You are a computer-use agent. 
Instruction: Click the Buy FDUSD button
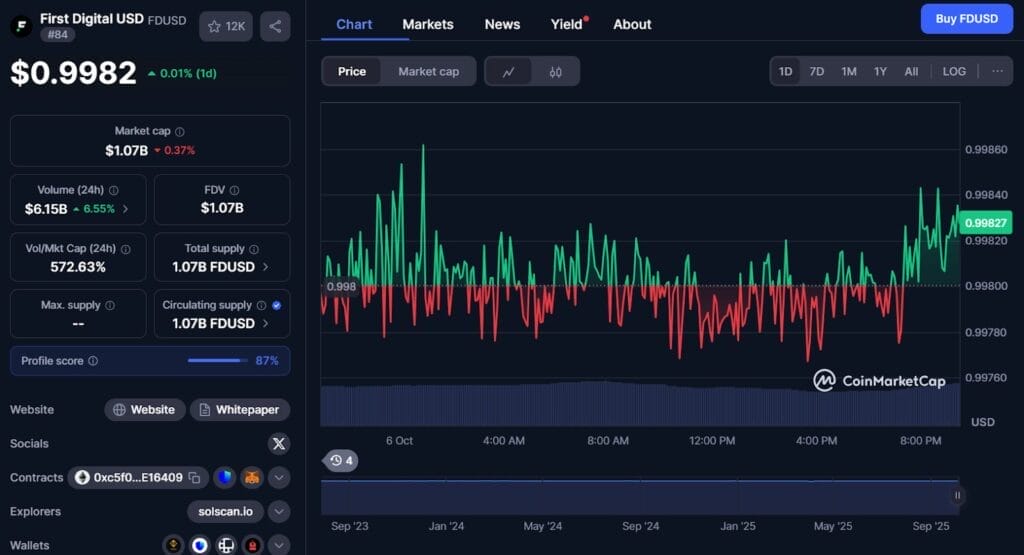click(966, 19)
